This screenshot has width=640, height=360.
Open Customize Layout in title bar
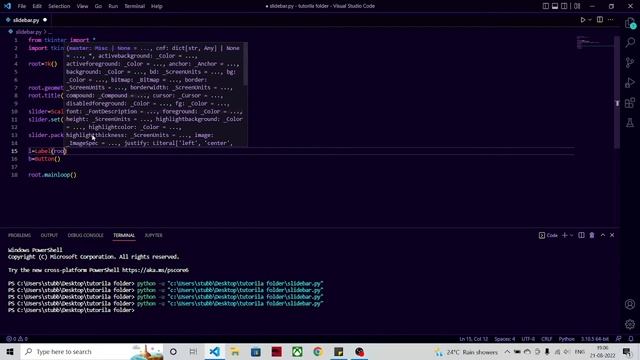pyautogui.click(x=577, y=6)
